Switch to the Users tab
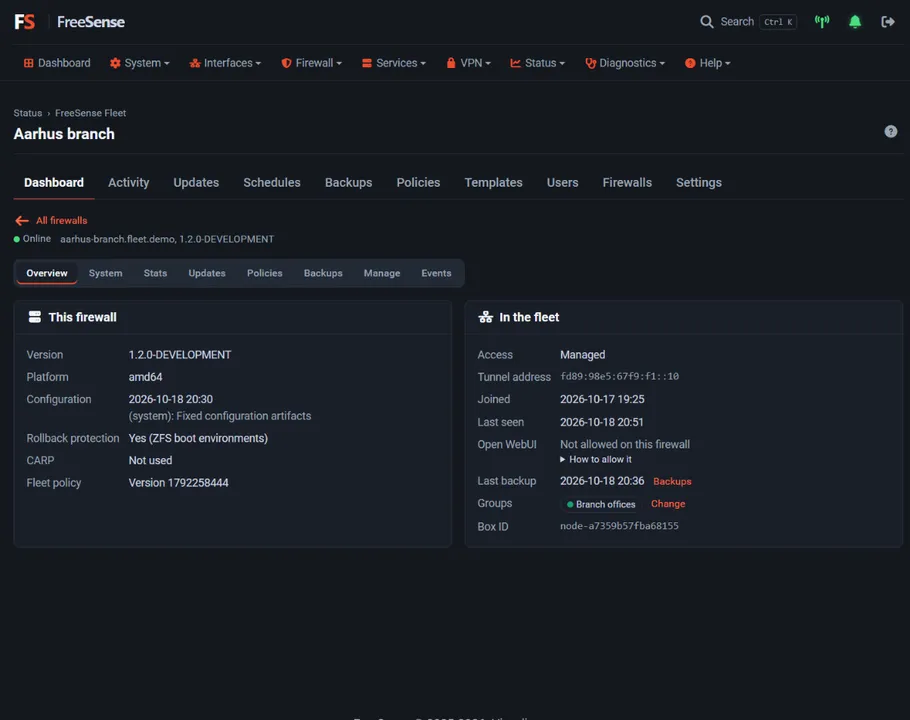Screen dimensions: 910x720 click(x=562, y=183)
